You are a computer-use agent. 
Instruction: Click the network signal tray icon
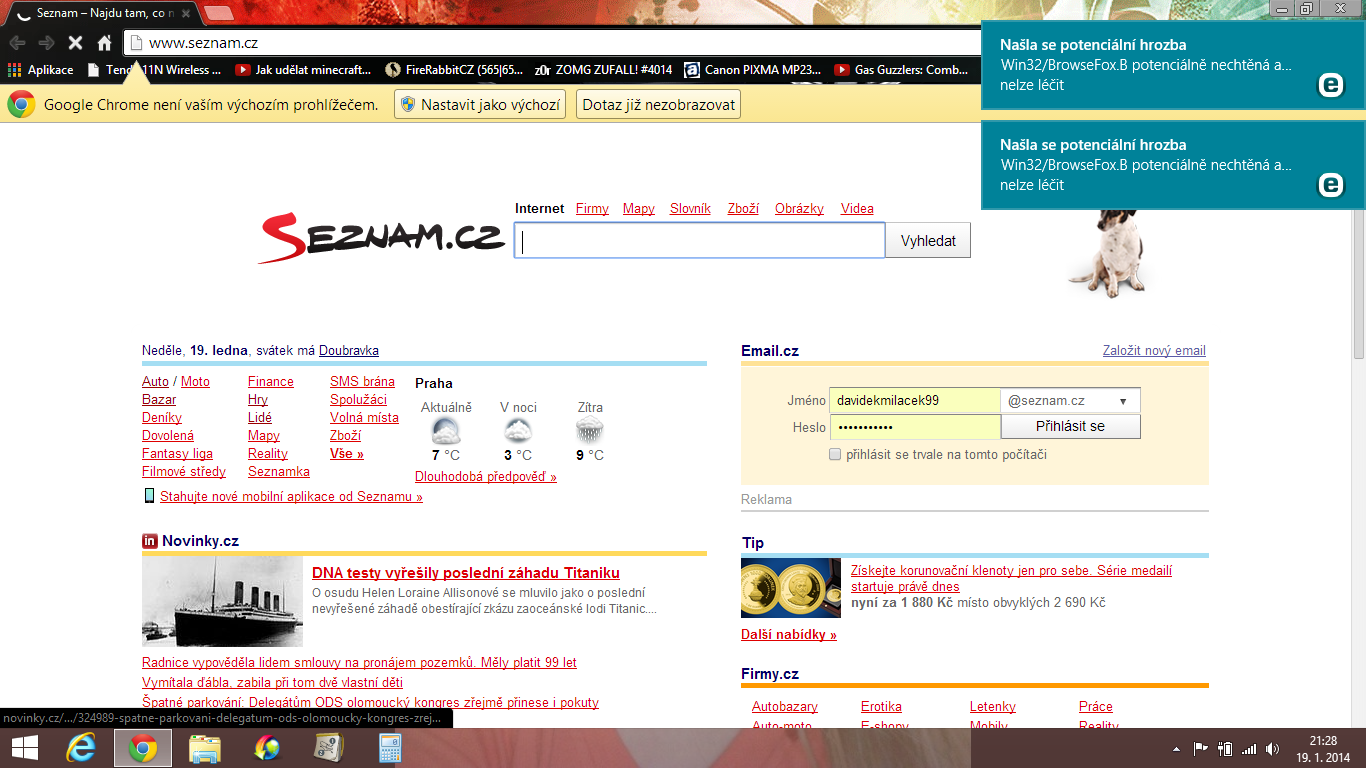click(x=1249, y=748)
